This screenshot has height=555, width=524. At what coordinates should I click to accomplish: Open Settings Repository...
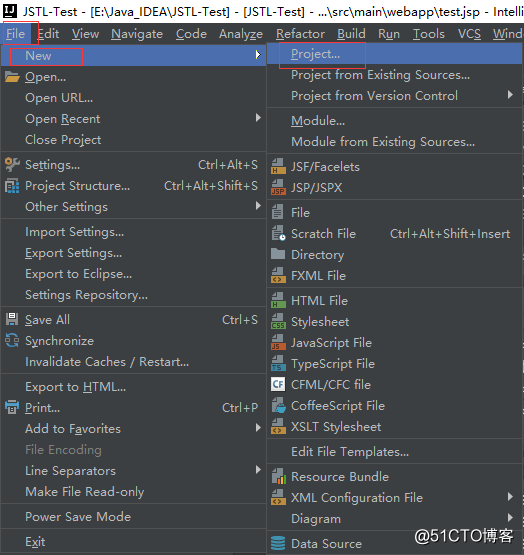tap(133, 294)
